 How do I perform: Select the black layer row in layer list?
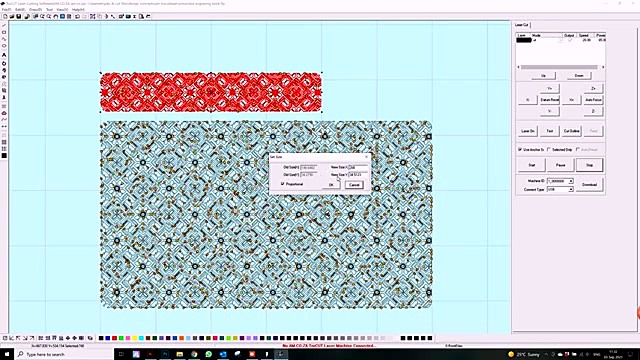click(561, 40)
